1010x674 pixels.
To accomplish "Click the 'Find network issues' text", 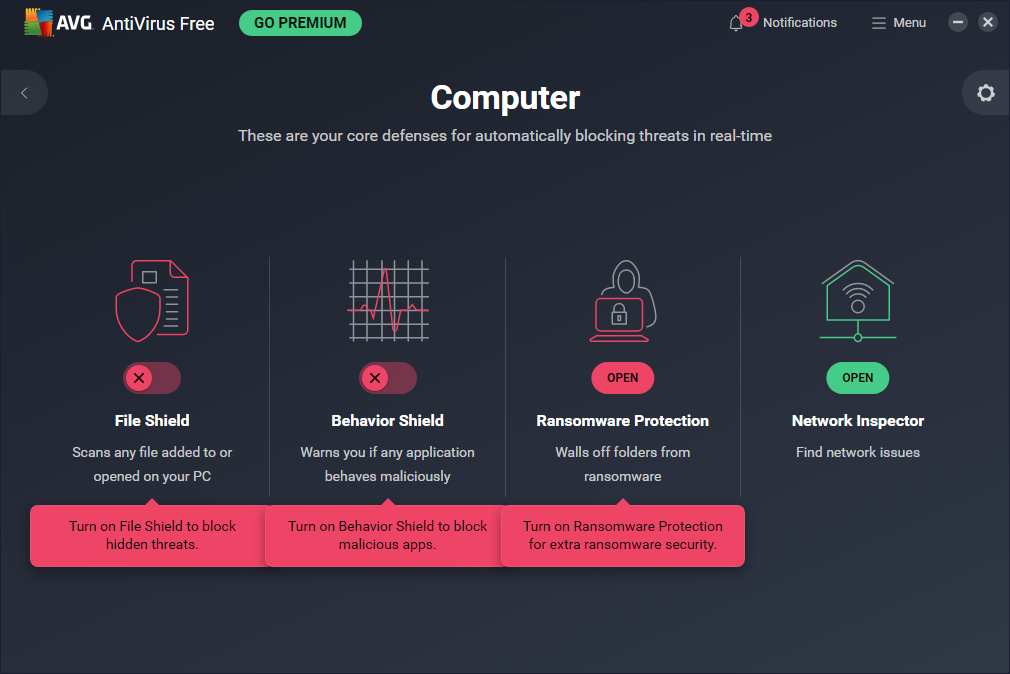I will point(858,452).
